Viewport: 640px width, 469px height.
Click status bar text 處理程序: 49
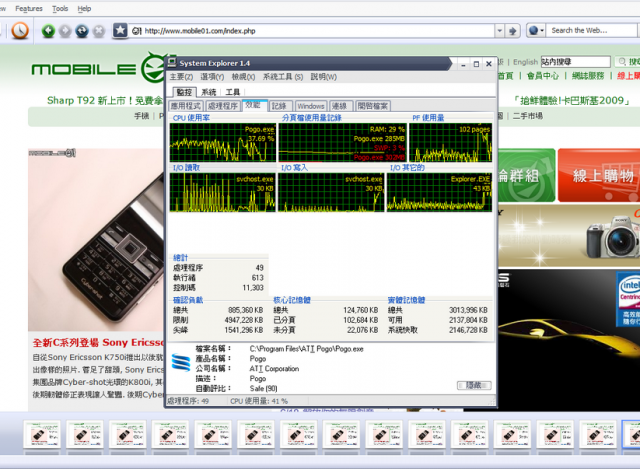pos(188,401)
